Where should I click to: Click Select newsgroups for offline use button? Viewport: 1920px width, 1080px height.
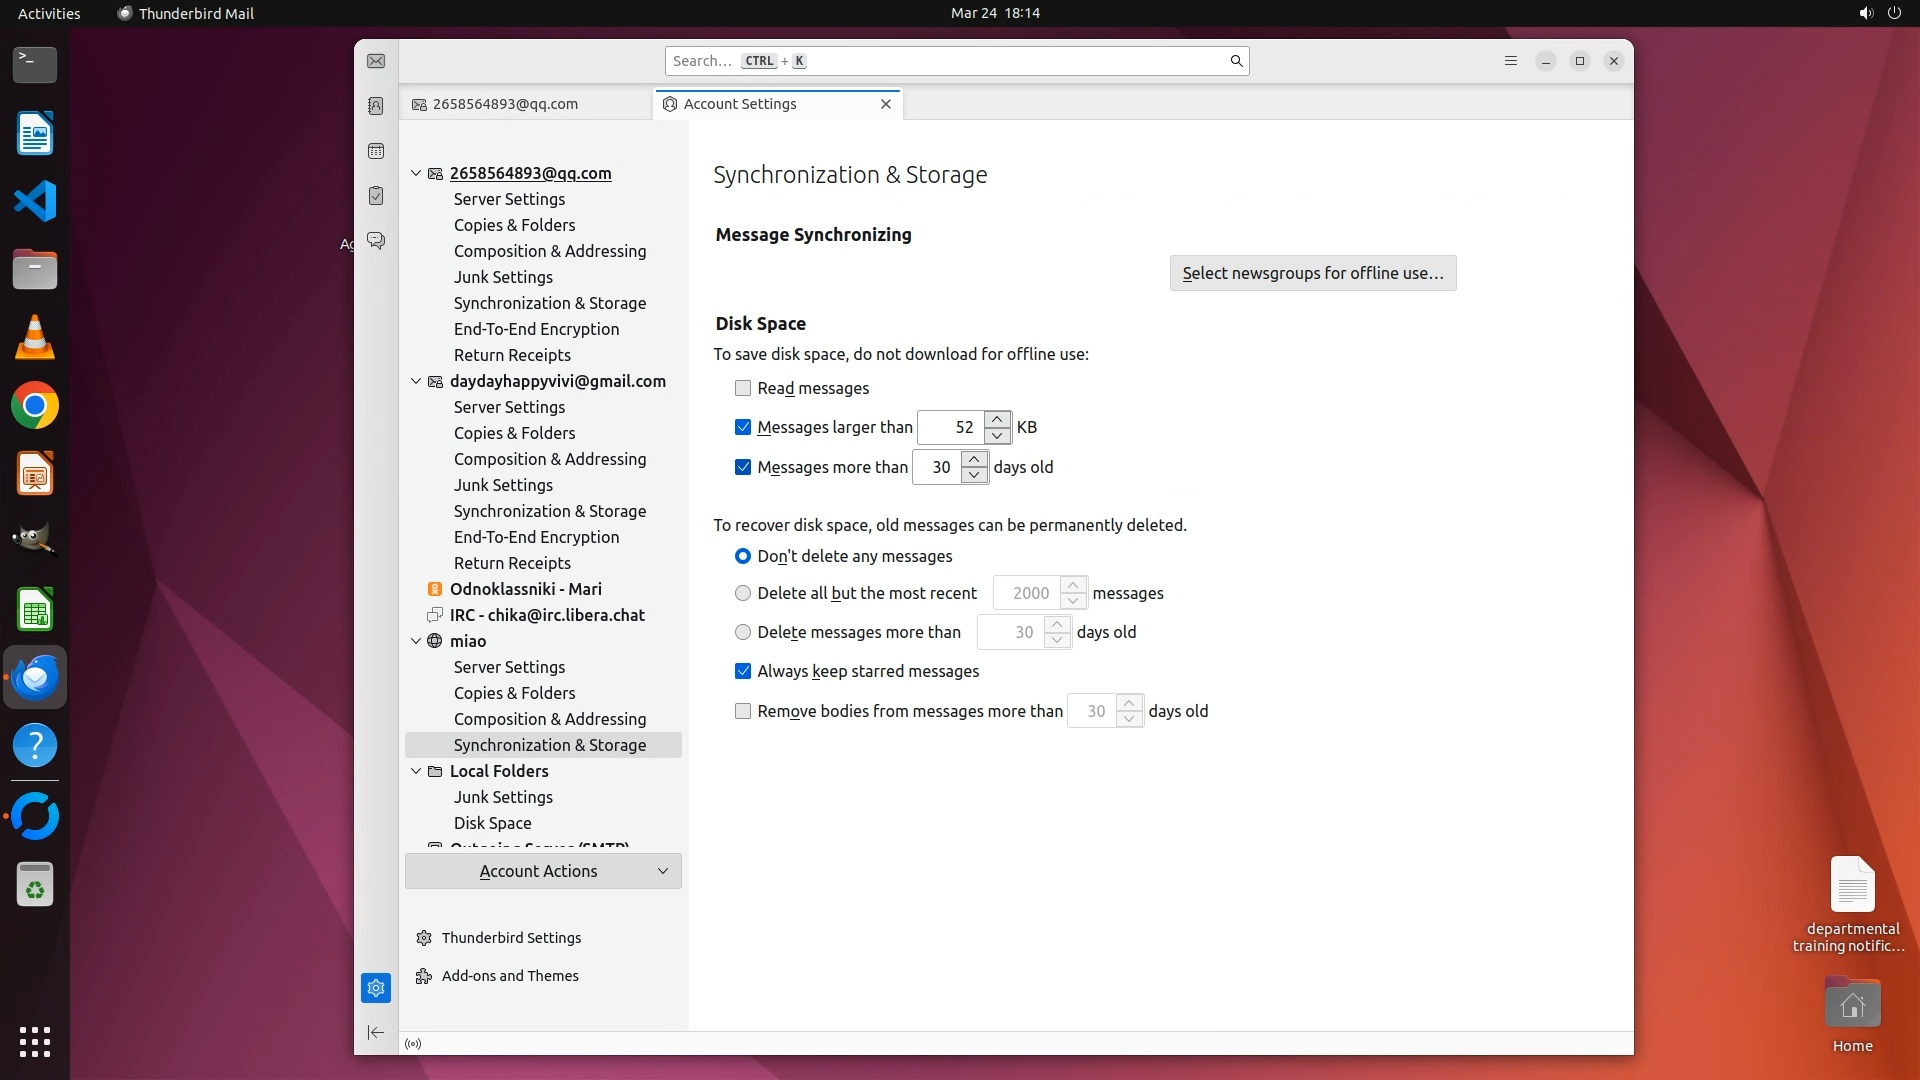pos(1312,273)
